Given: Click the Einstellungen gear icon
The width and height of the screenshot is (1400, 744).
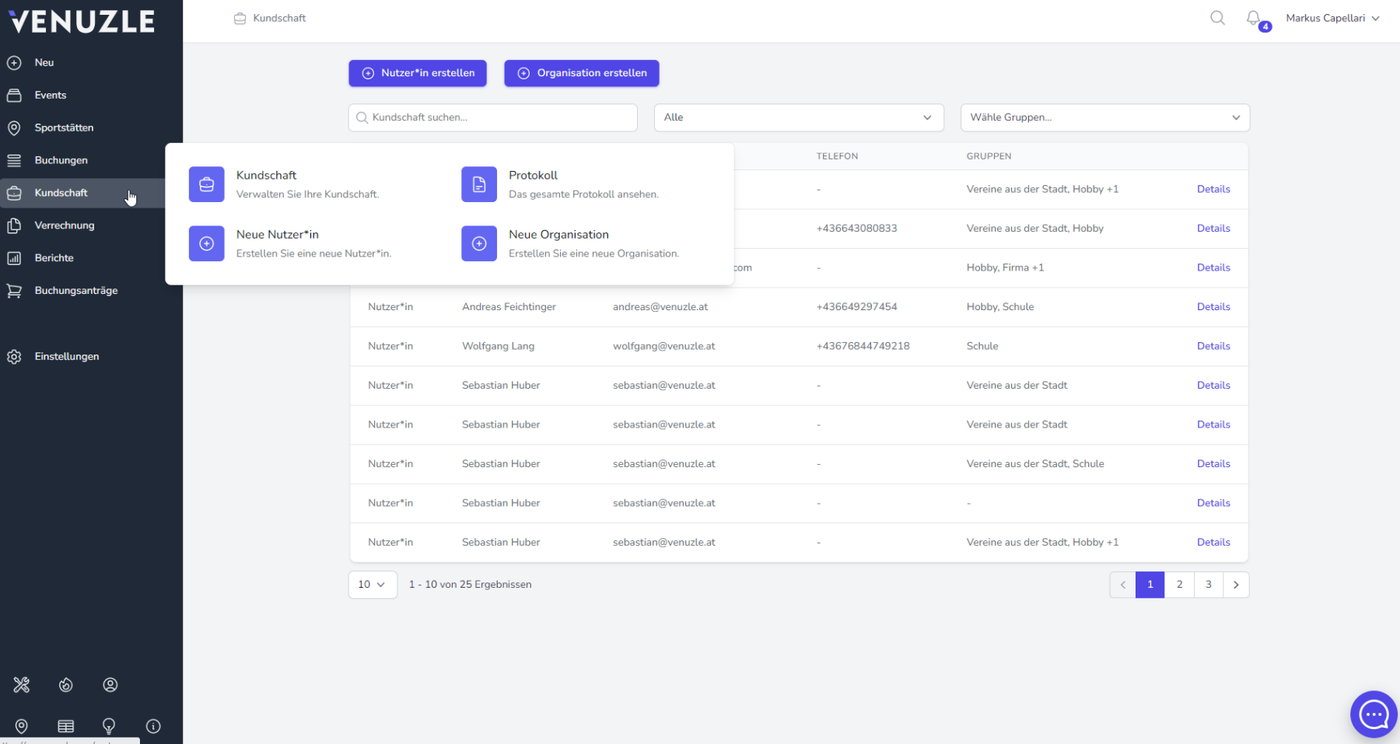Looking at the screenshot, I should 14,356.
